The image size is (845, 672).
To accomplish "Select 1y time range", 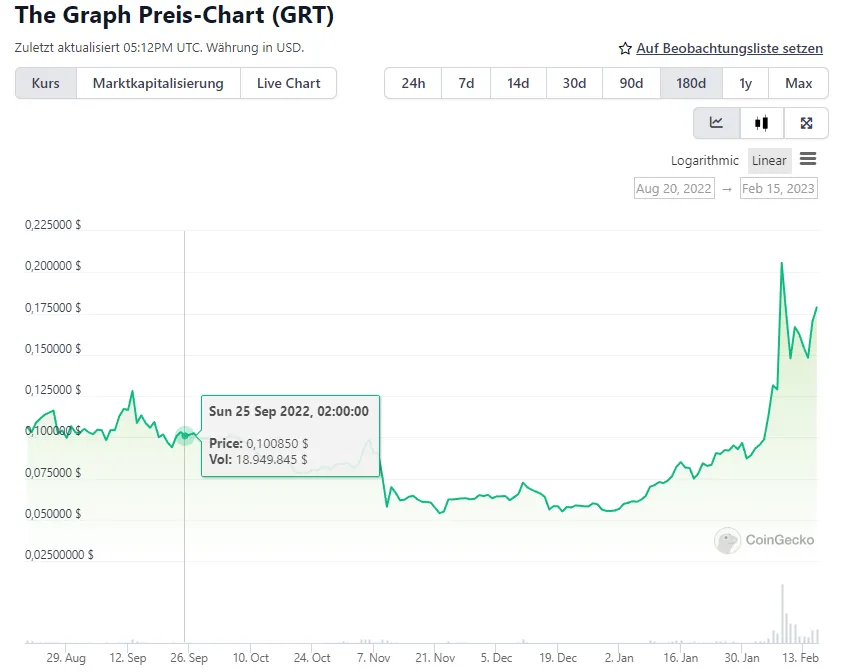I will tap(745, 83).
